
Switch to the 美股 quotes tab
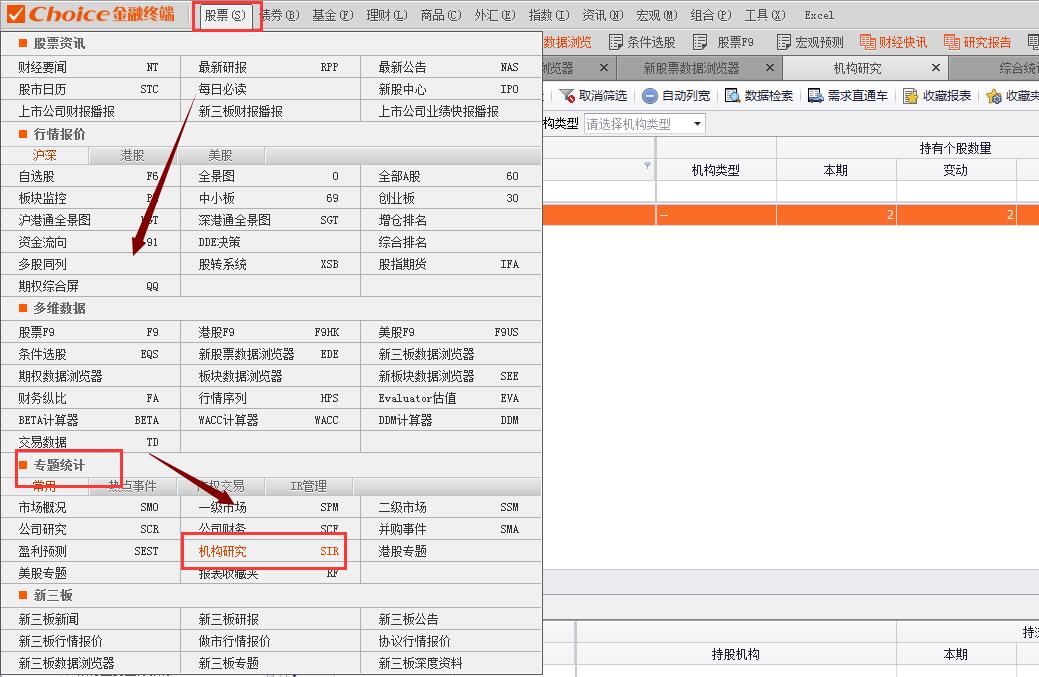click(x=220, y=155)
